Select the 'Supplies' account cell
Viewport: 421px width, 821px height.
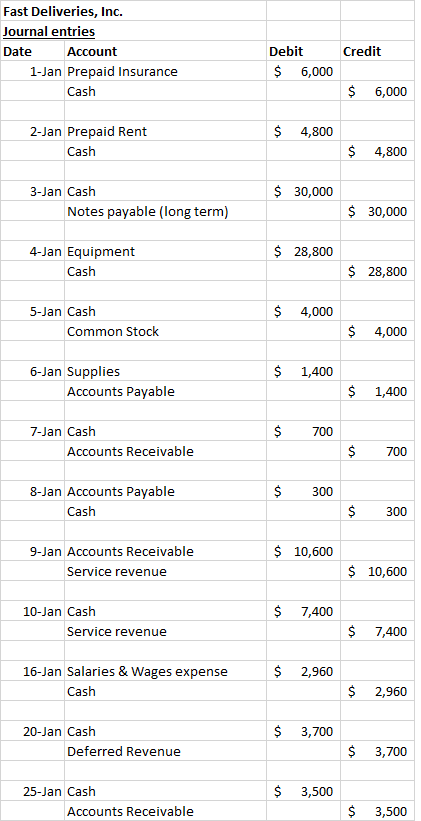click(x=165, y=371)
